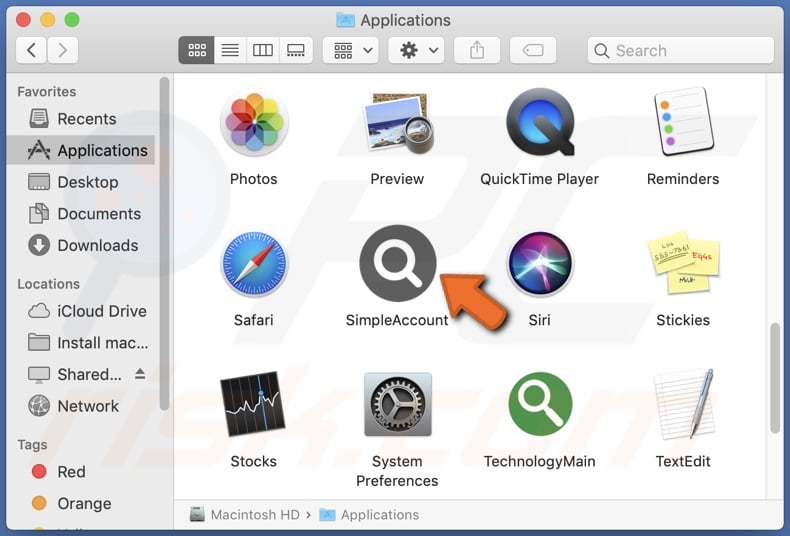Switch to icon view
790x536 pixels.
coord(196,50)
